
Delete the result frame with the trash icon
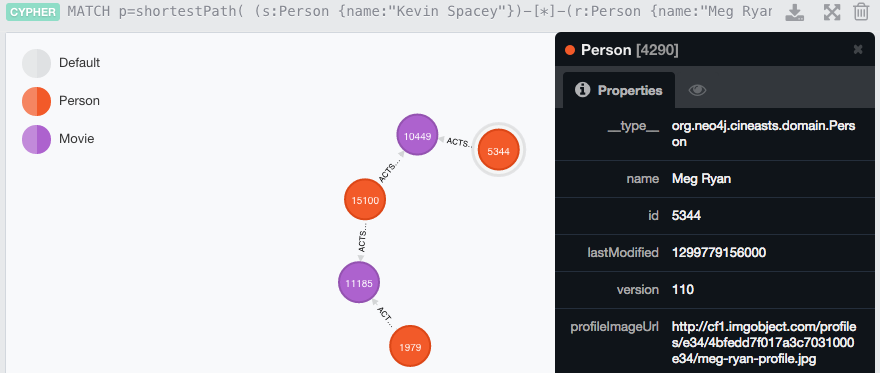[x=861, y=12]
